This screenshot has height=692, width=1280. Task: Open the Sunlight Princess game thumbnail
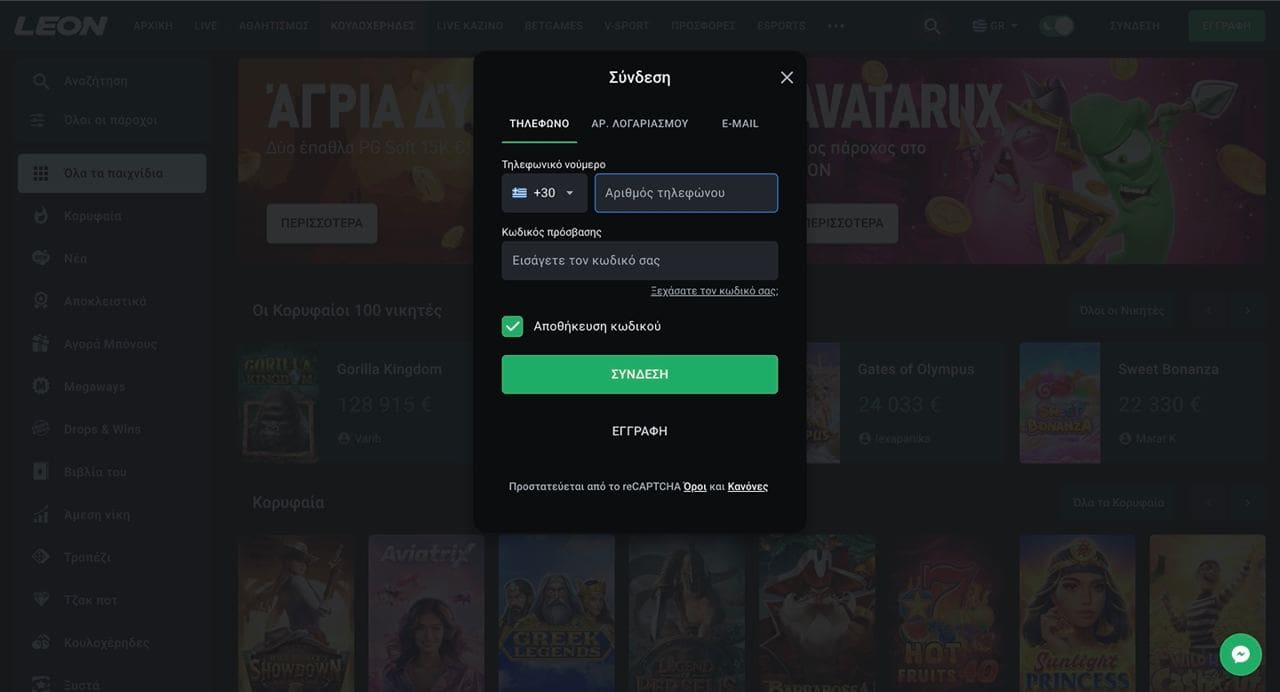[x=1078, y=613]
